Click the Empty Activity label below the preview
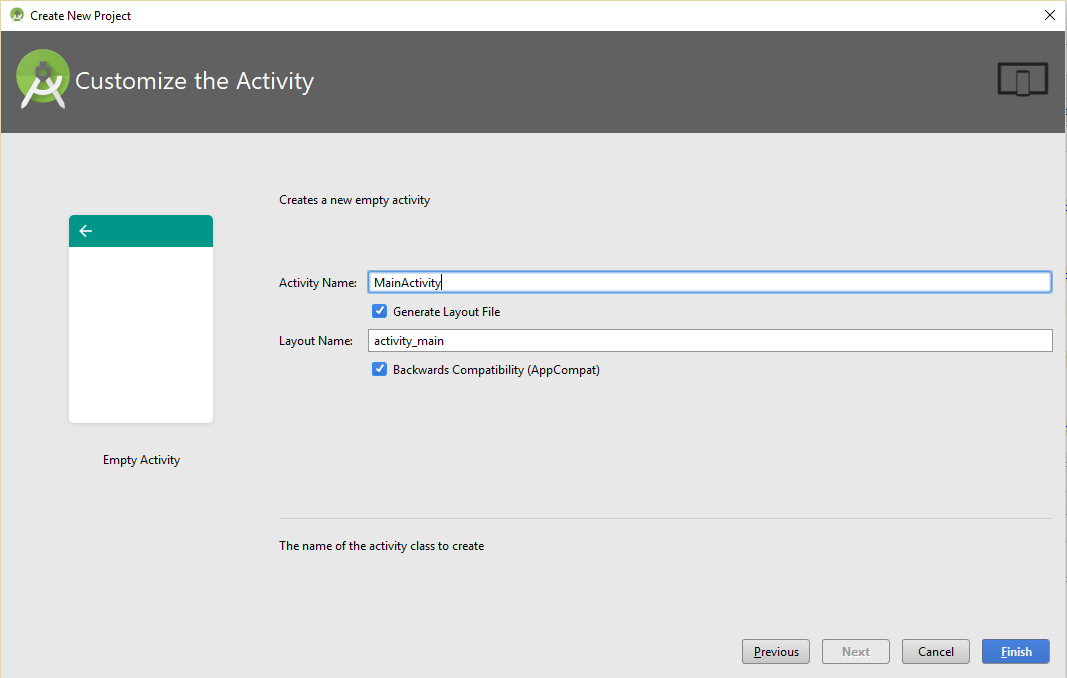 pos(140,460)
